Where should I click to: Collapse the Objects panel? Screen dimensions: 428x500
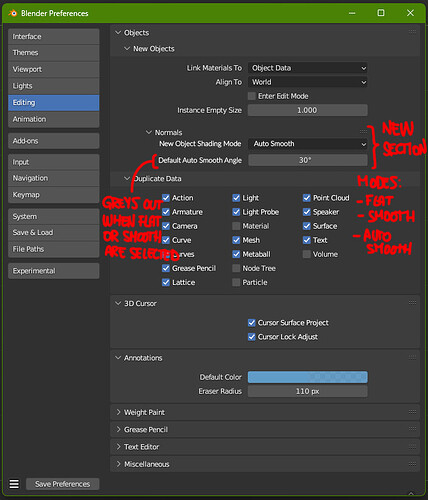pyautogui.click(x=118, y=33)
